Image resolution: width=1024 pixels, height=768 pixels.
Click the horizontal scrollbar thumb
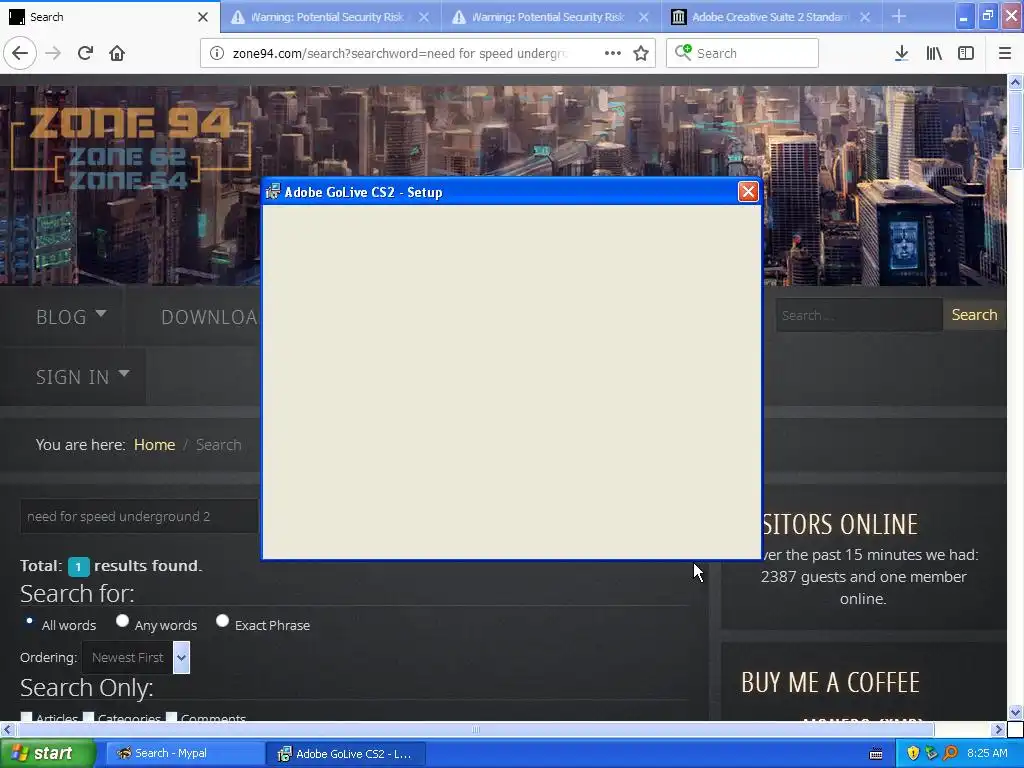(x=475, y=729)
